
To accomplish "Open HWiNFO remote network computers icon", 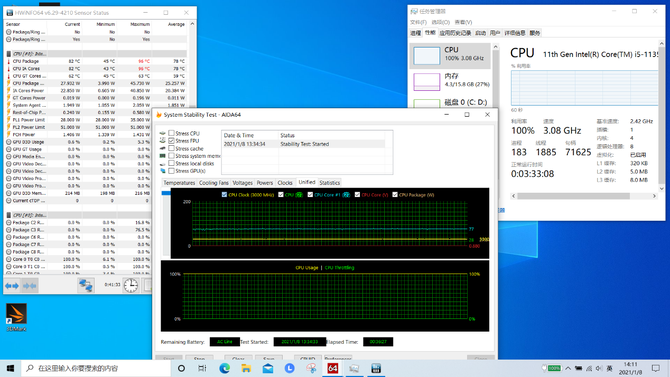I will [x=86, y=285].
